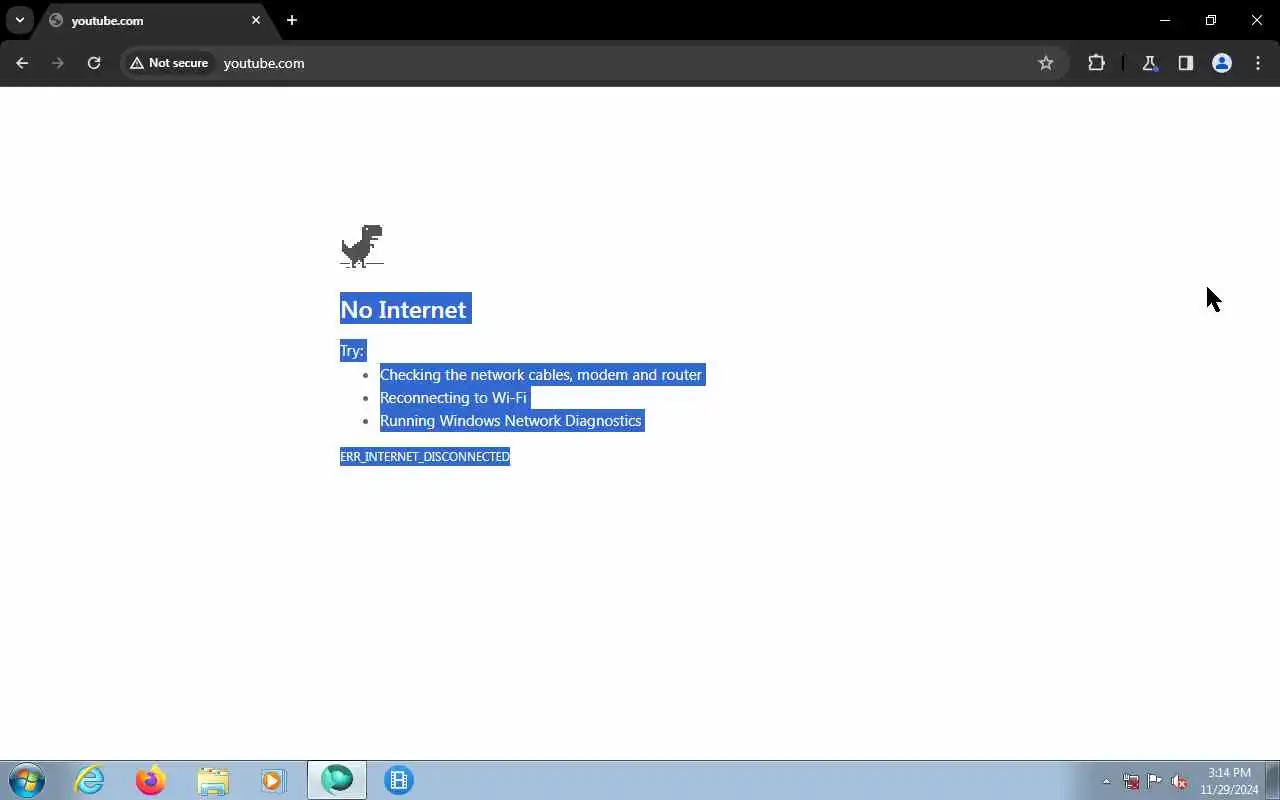Open a new tab with plus button
The width and height of the screenshot is (1280, 800).
(292, 20)
